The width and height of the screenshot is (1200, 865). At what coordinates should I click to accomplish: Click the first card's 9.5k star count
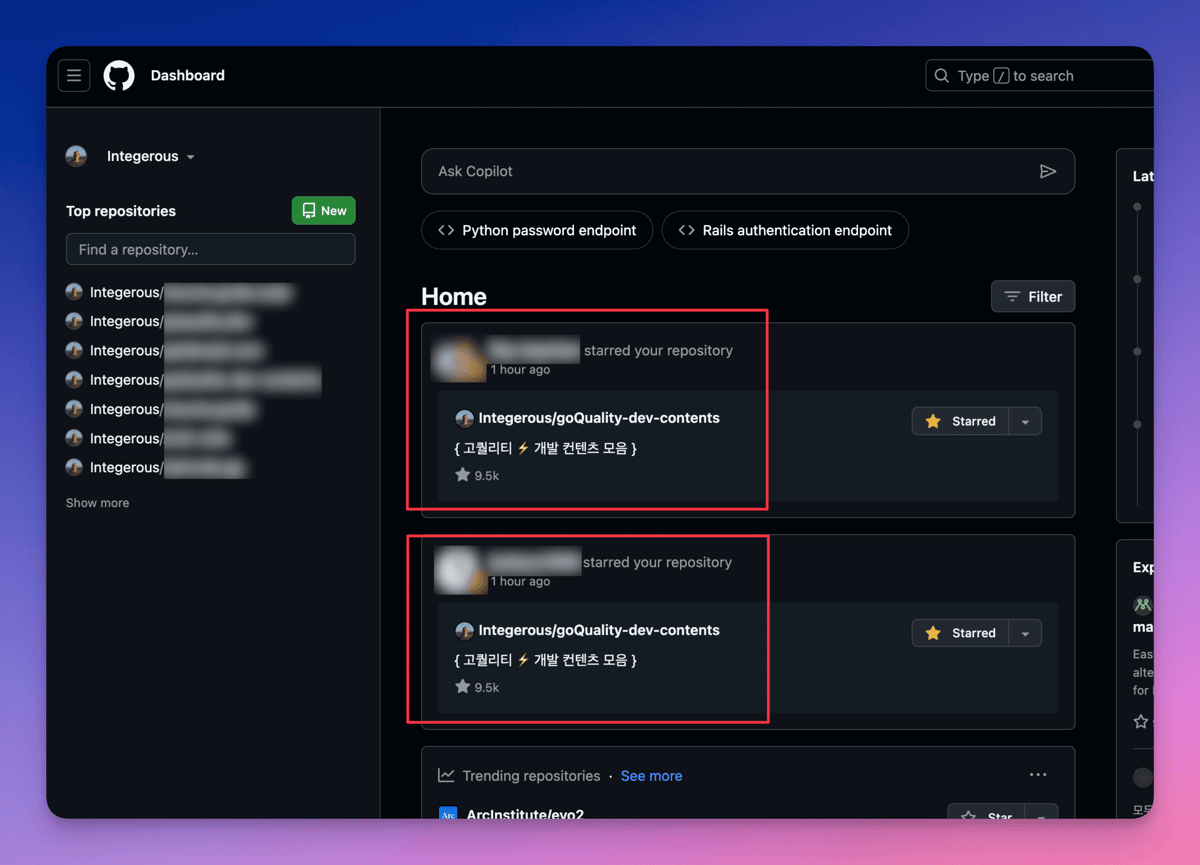coord(477,476)
